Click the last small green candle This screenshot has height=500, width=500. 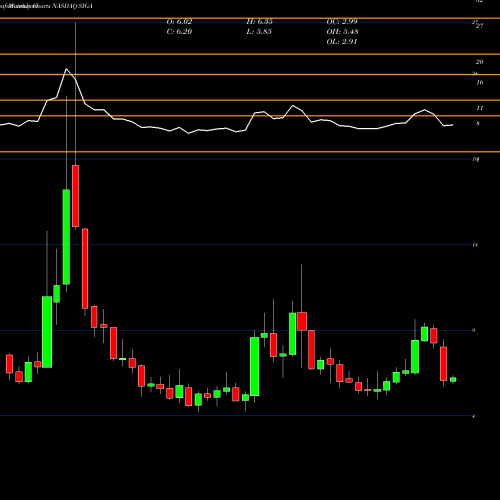453,379
